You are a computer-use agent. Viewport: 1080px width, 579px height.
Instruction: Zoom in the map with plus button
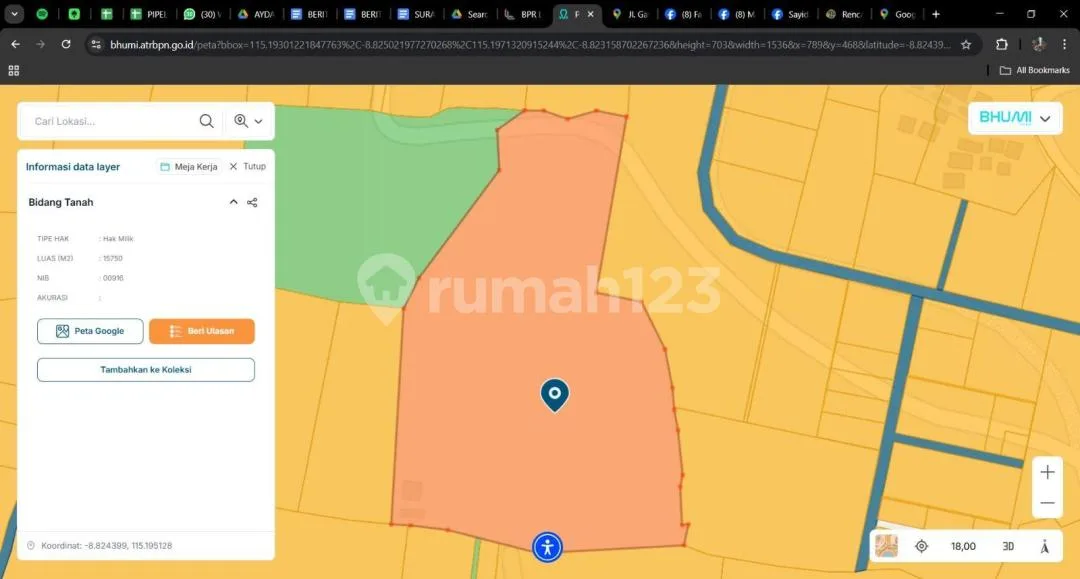(x=1048, y=472)
